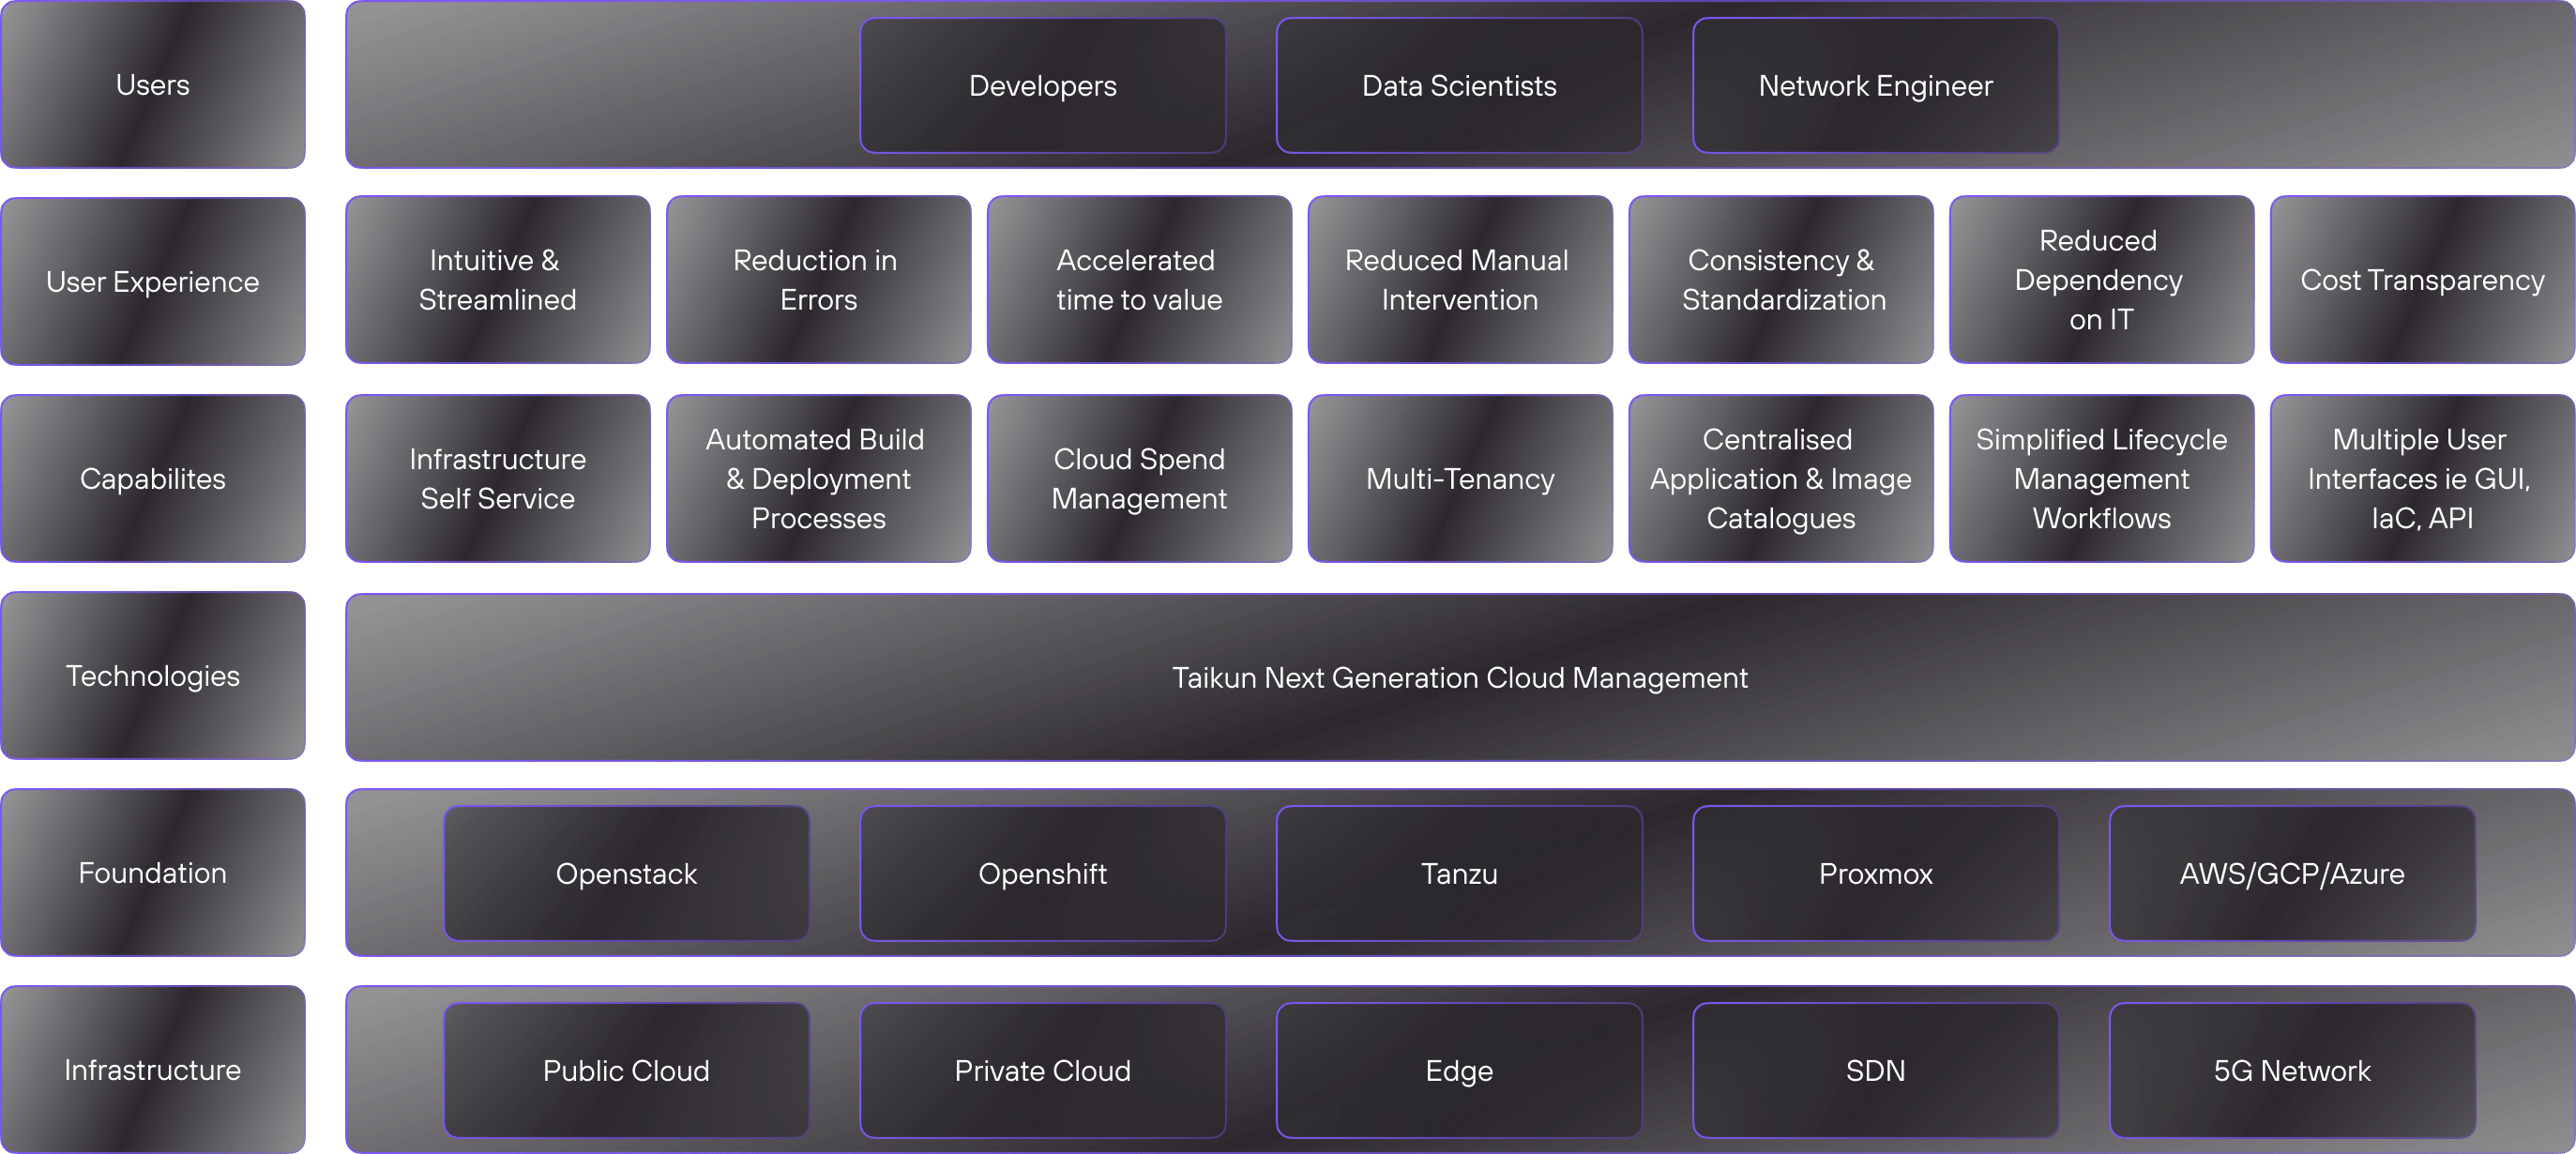This screenshot has width=2576, height=1154.
Task: Open the Capabilites row label
Action: [152, 479]
